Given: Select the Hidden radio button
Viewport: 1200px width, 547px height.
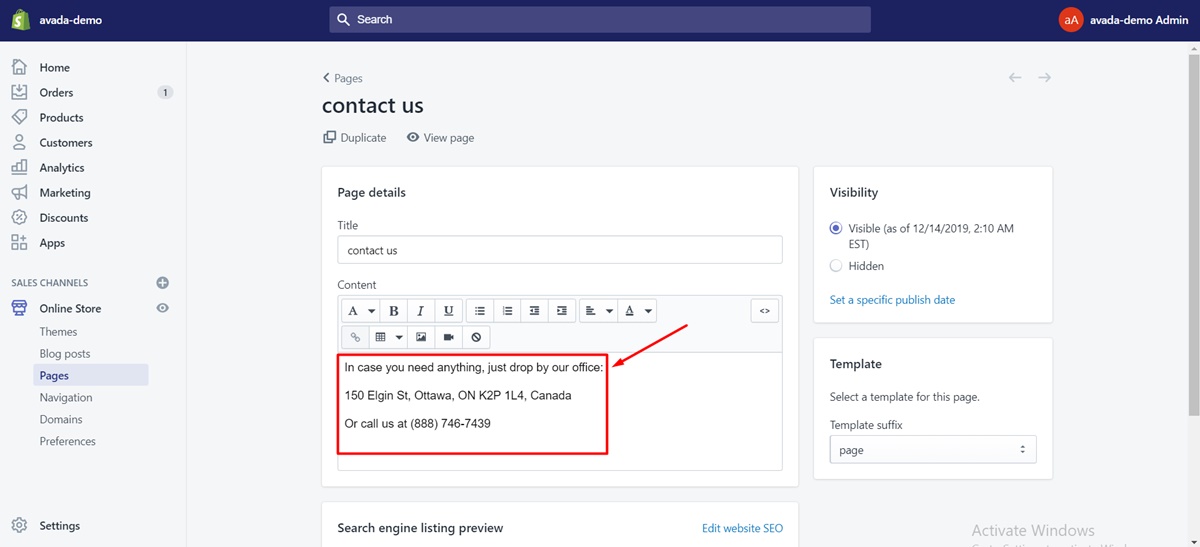Looking at the screenshot, I should (x=836, y=266).
